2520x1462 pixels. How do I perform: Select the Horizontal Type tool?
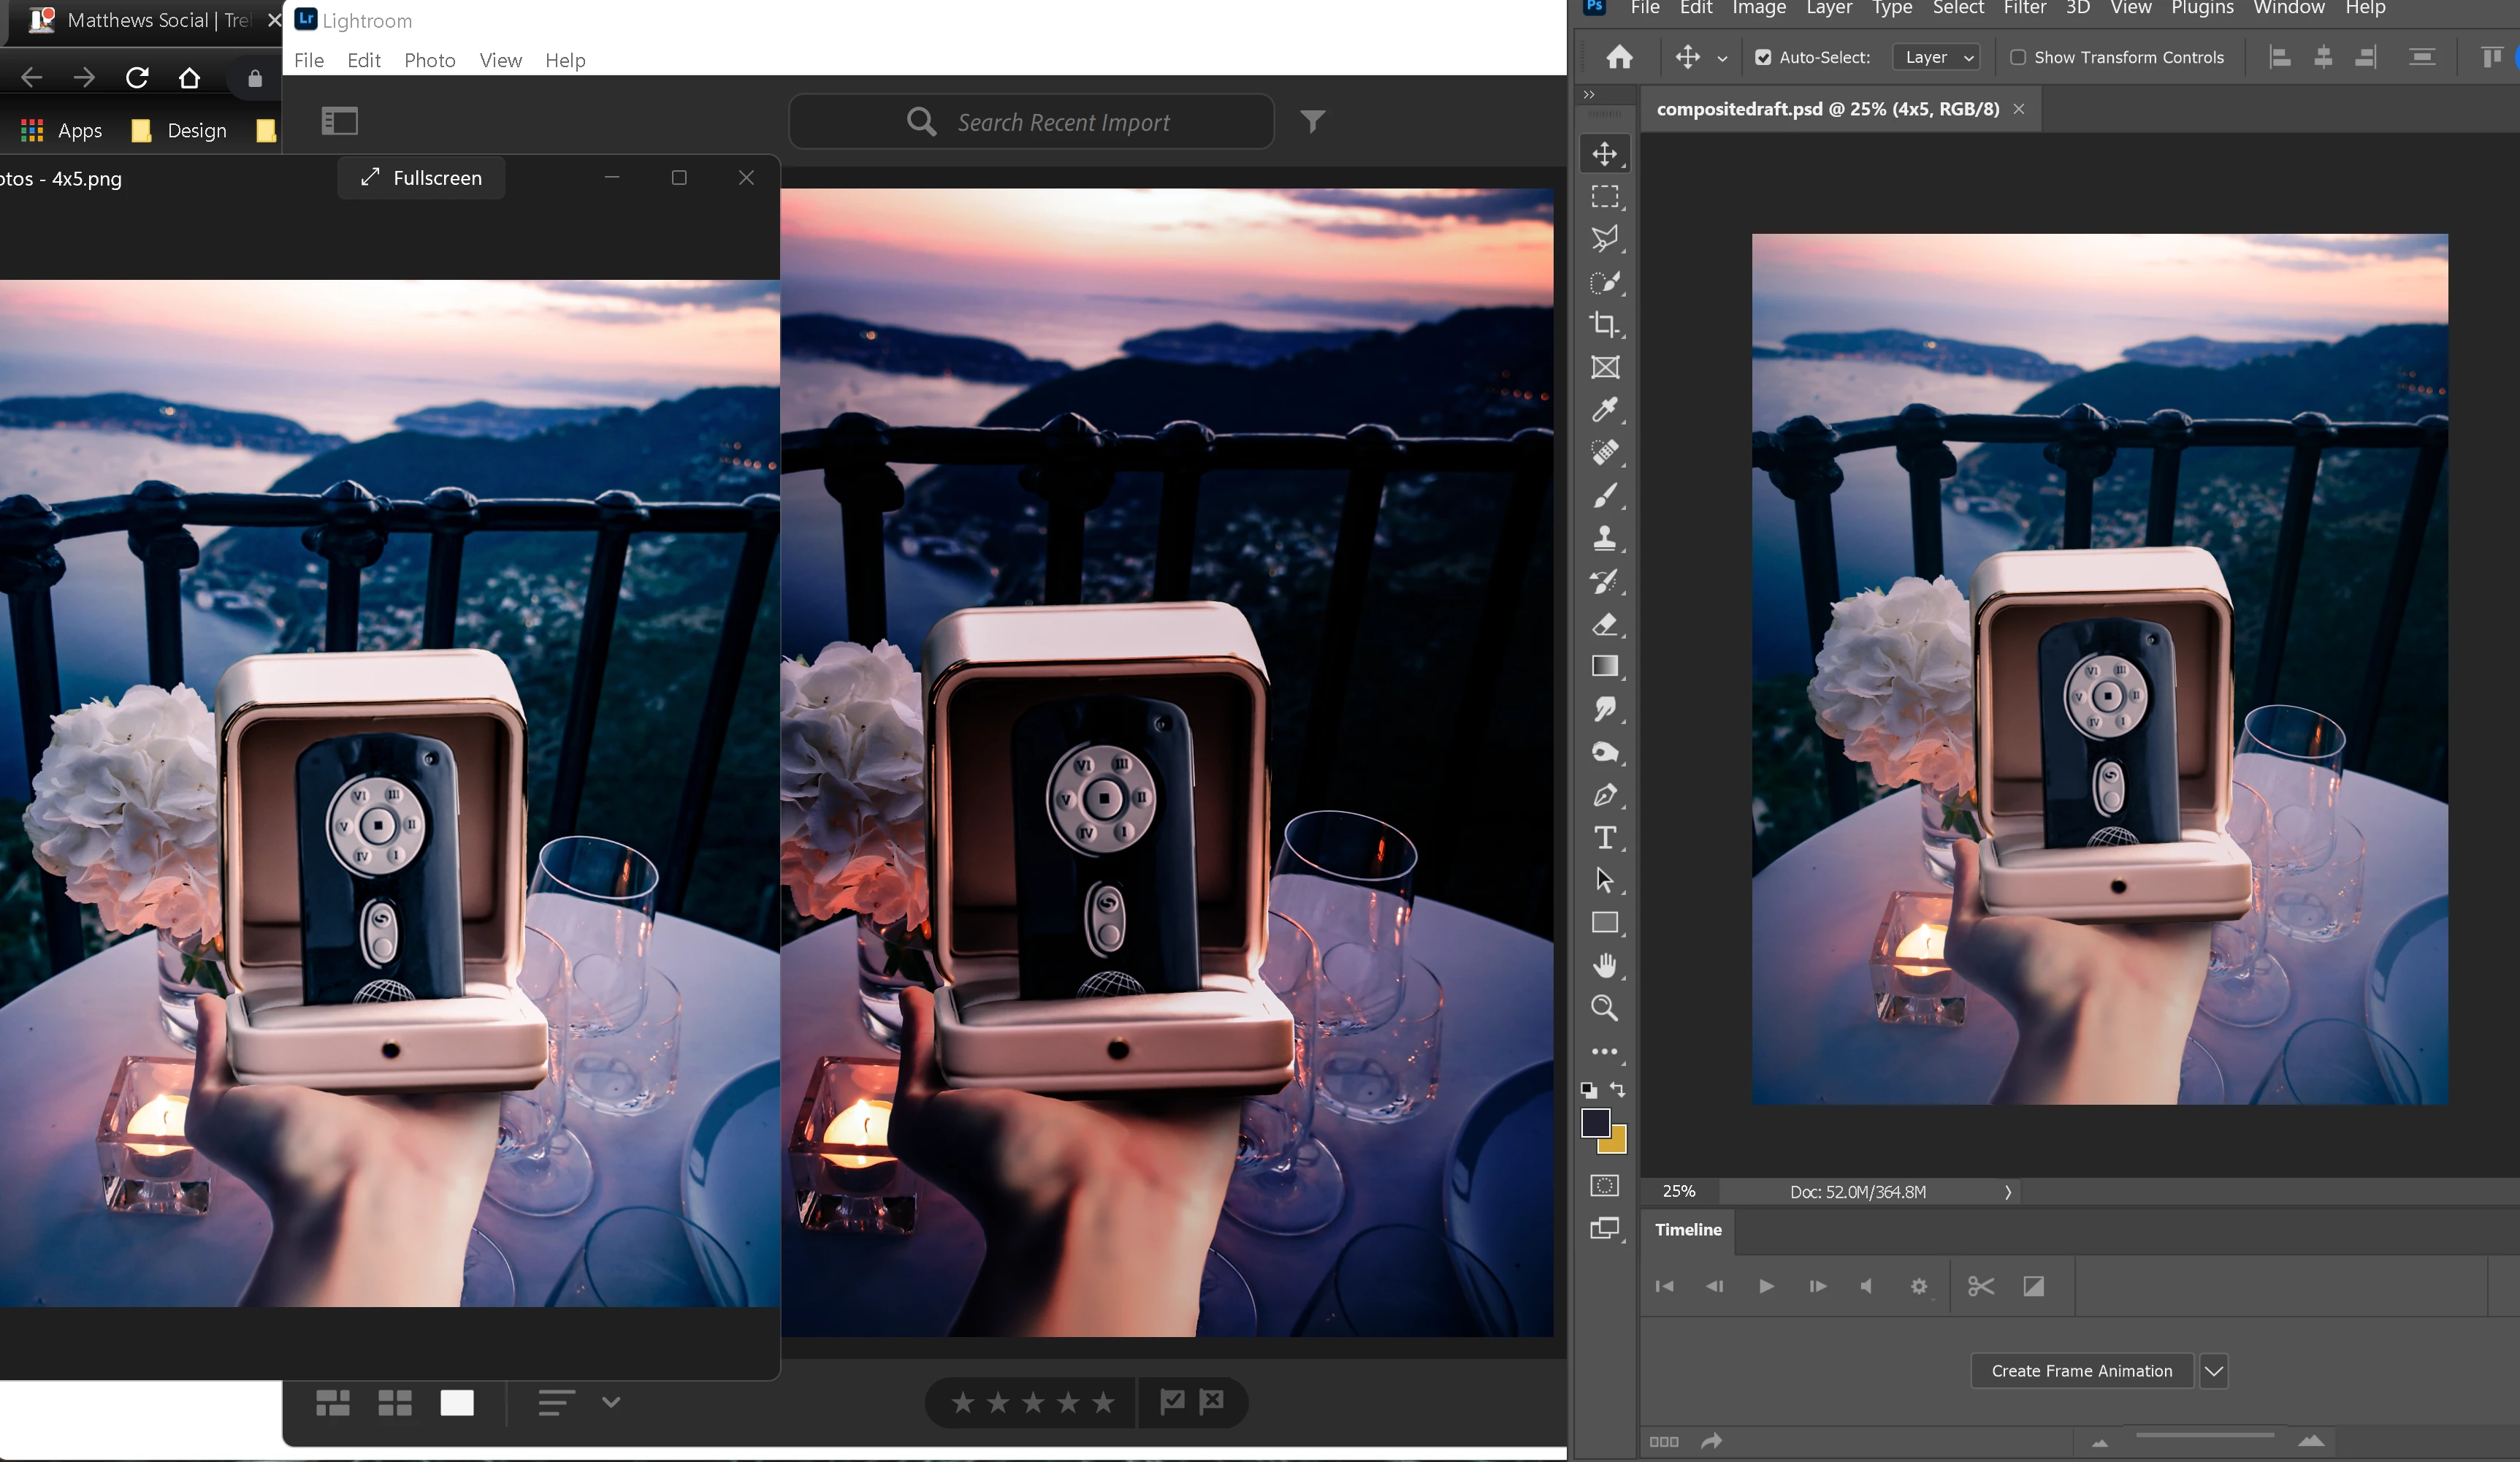(x=1604, y=837)
